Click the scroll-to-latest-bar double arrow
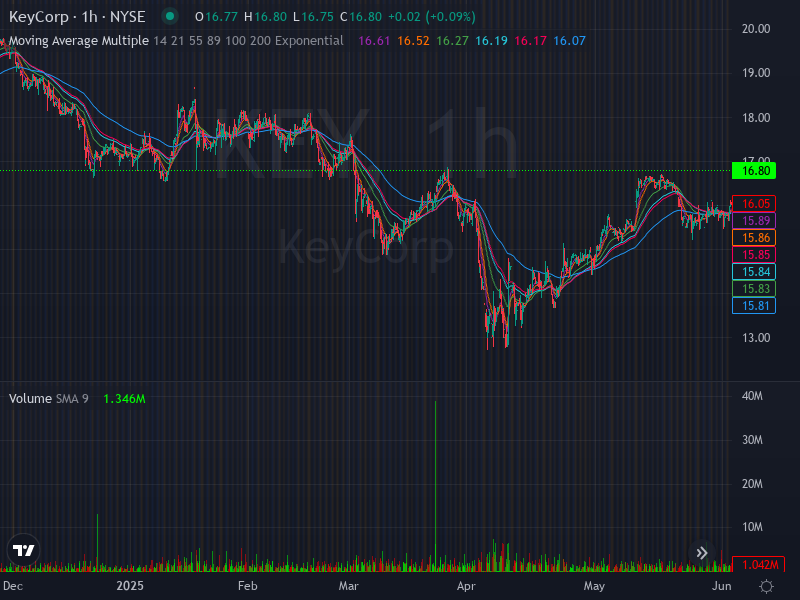 click(x=702, y=553)
